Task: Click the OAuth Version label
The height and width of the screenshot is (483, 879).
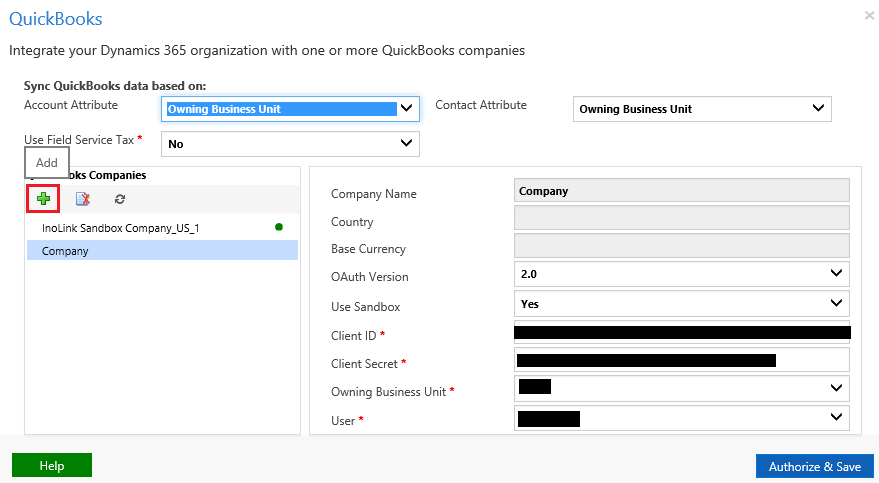Action: (x=369, y=277)
